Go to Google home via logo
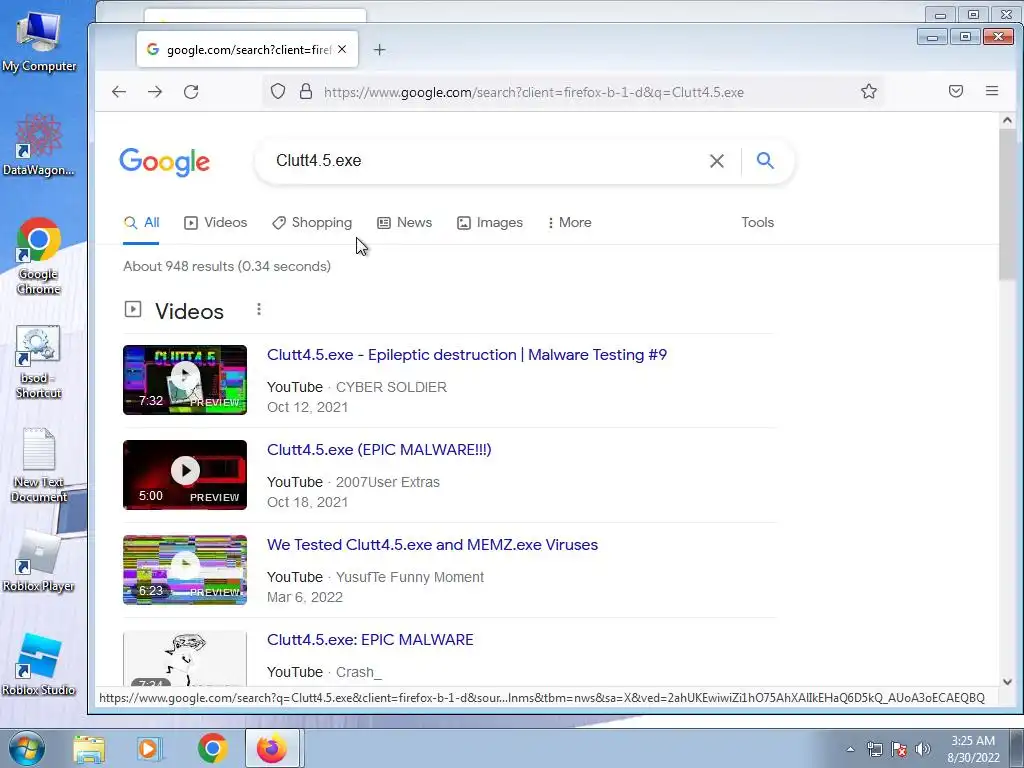 click(x=165, y=161)
